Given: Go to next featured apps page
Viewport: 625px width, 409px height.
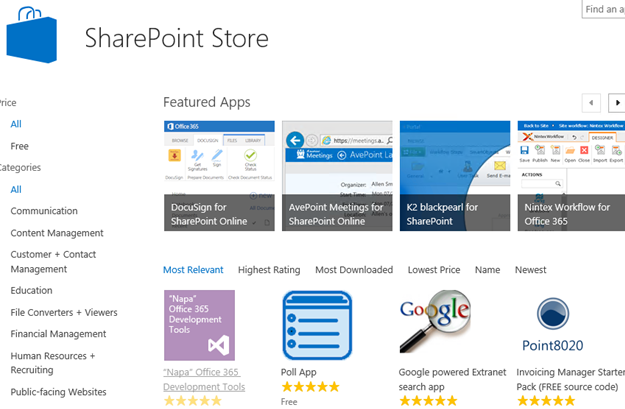Looking at the screenshot, I should (x=616, y=103).
